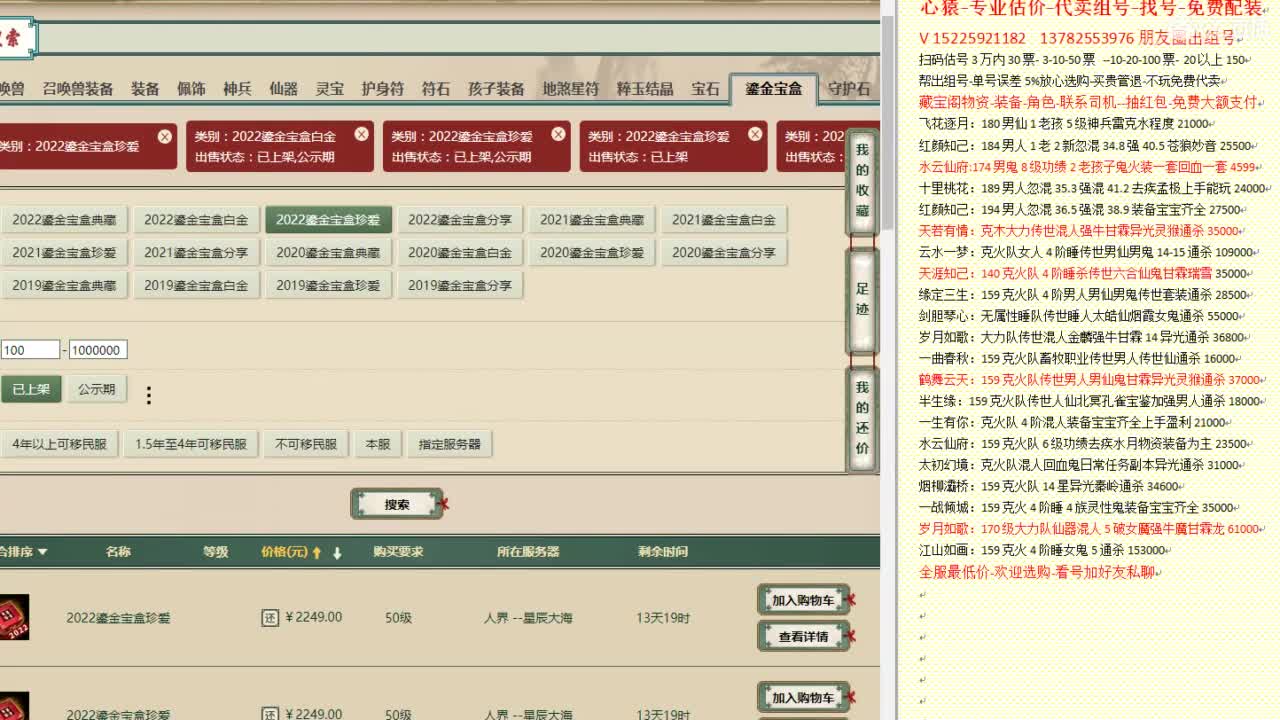This screenshot has width=1280, height=720.
Task: Select the 4年以上可移民服 filter
Action: click(x=59, y=444)
